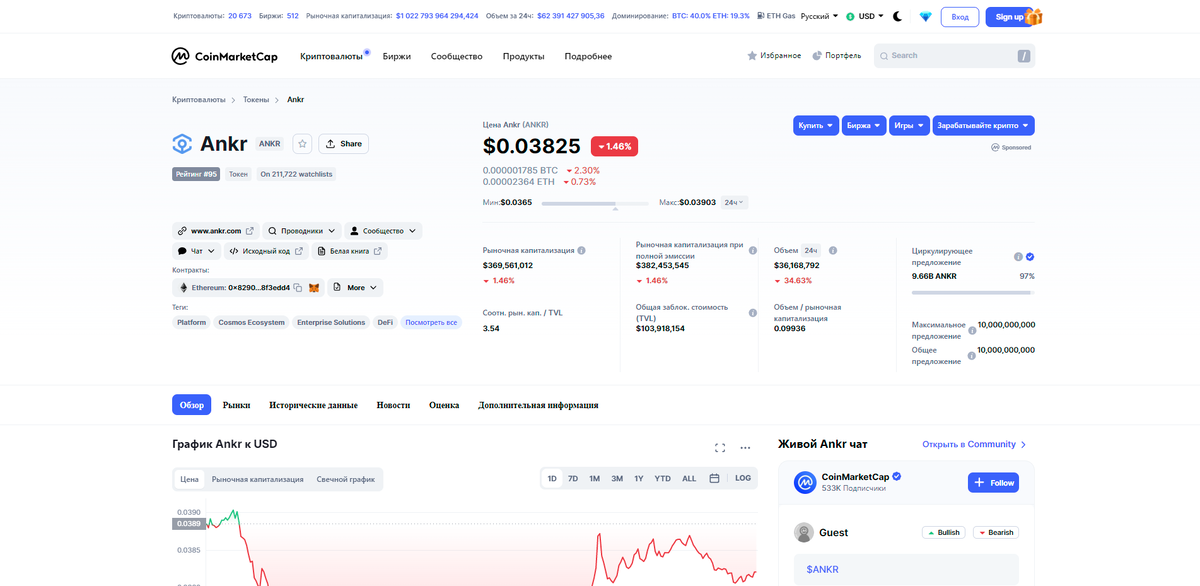Screen dimensions: 1200x586
Task: Click info icon for fully diluted cap
Action: click(x=752, y=250)
